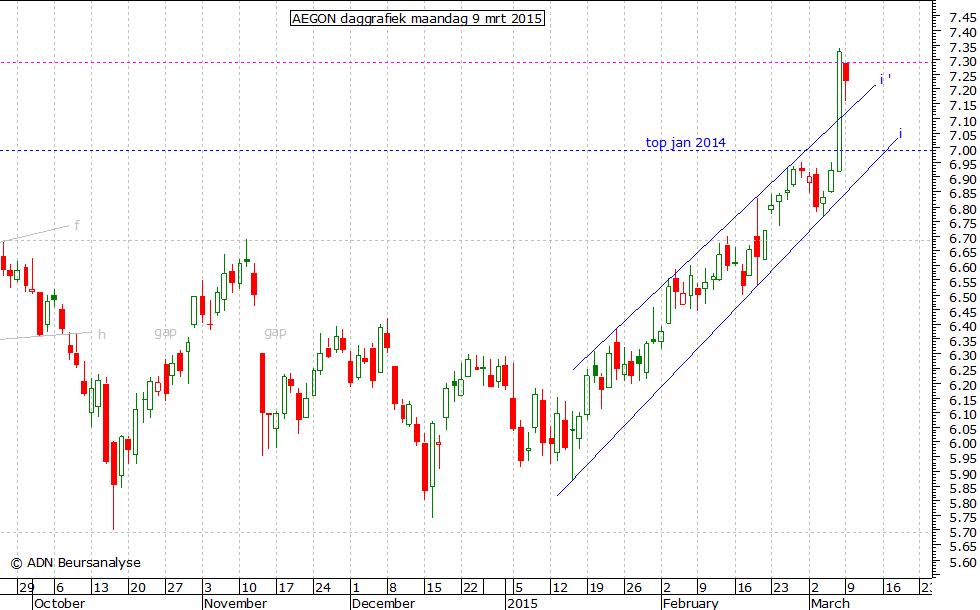Select the 15 date label in December

[x=434, y=588]
